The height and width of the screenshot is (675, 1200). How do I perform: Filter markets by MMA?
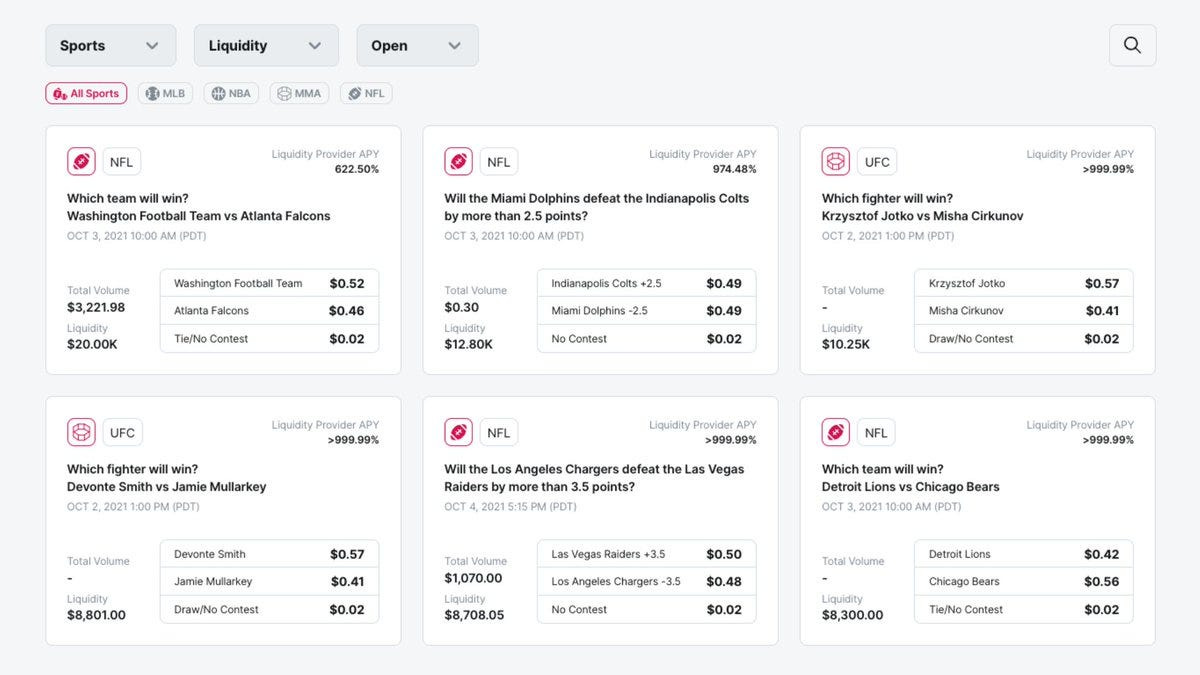click(x=299, y=93)
